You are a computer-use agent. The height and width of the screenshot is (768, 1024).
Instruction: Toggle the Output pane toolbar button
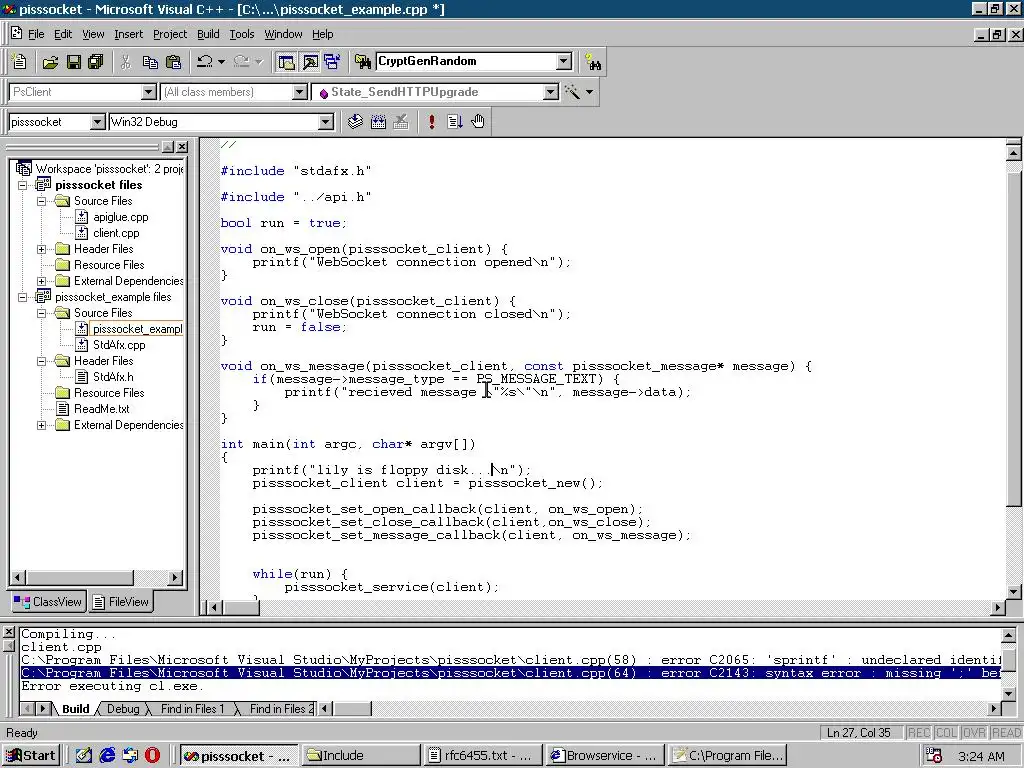(x=310, y=62)
